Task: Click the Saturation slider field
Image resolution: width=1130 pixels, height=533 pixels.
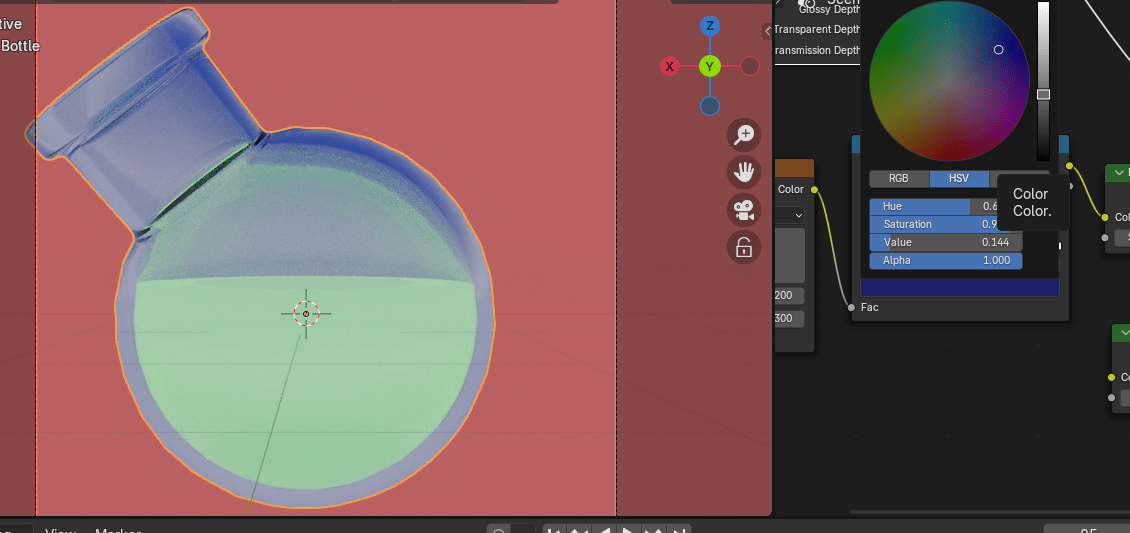Action: point(945,225)
